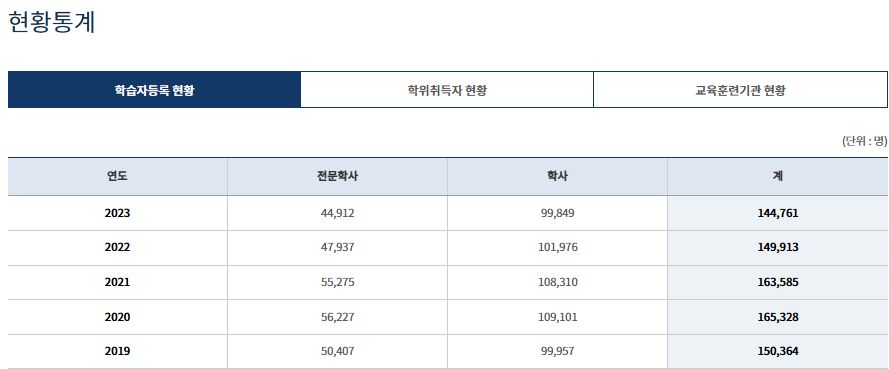Click the 학사 column header
The height and width of the screenshot is (369, 889).
(557, 176)
